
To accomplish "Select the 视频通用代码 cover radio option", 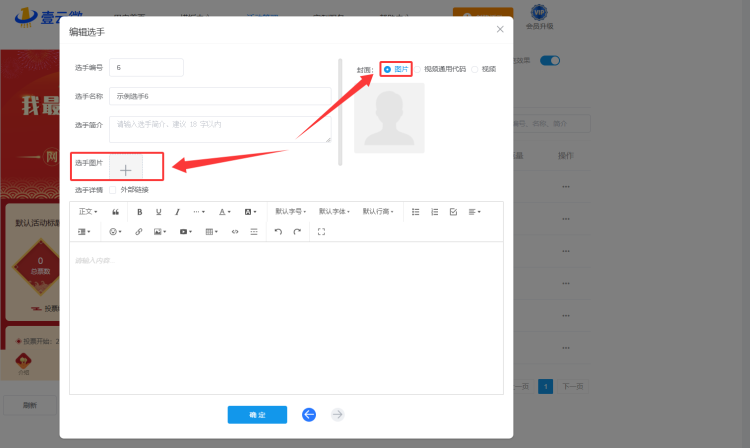I will (x=419, y=69).
